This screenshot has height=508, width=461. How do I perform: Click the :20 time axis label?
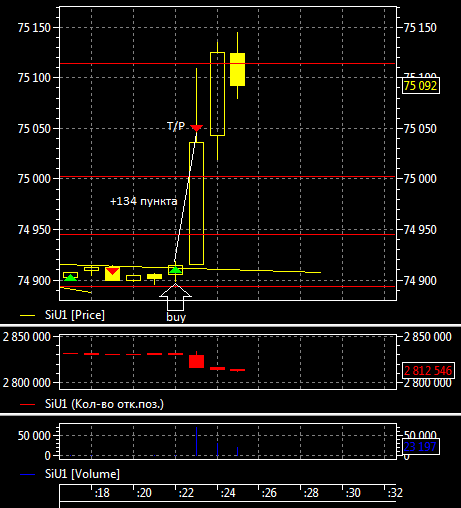click(144, 493)
